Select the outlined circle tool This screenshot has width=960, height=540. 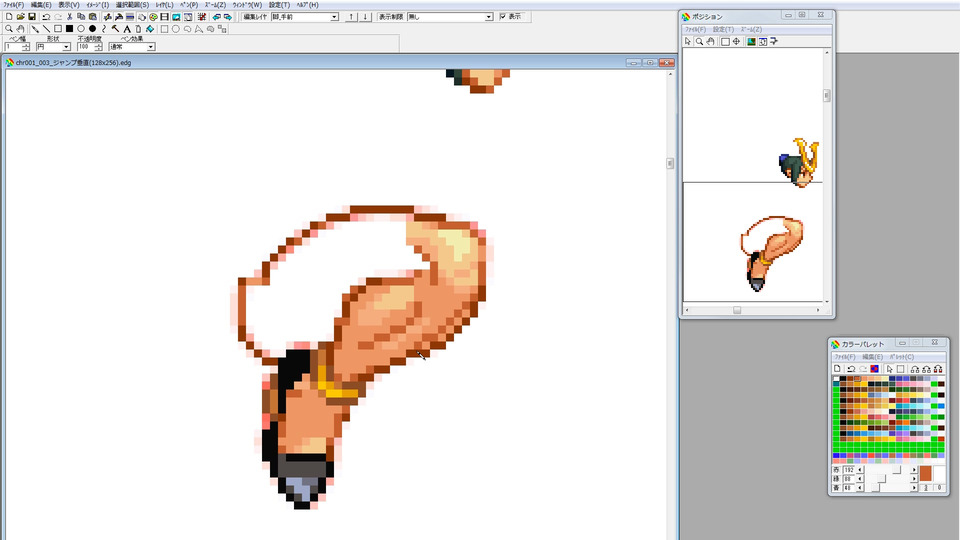point(81,29)
